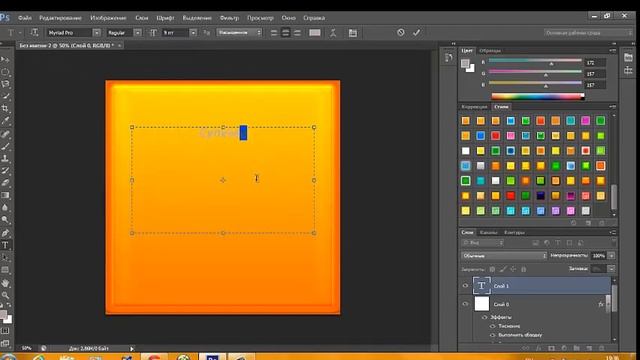Toggle lock transparent pixels
Screen dimensions: 640x360
coord(492,269)
